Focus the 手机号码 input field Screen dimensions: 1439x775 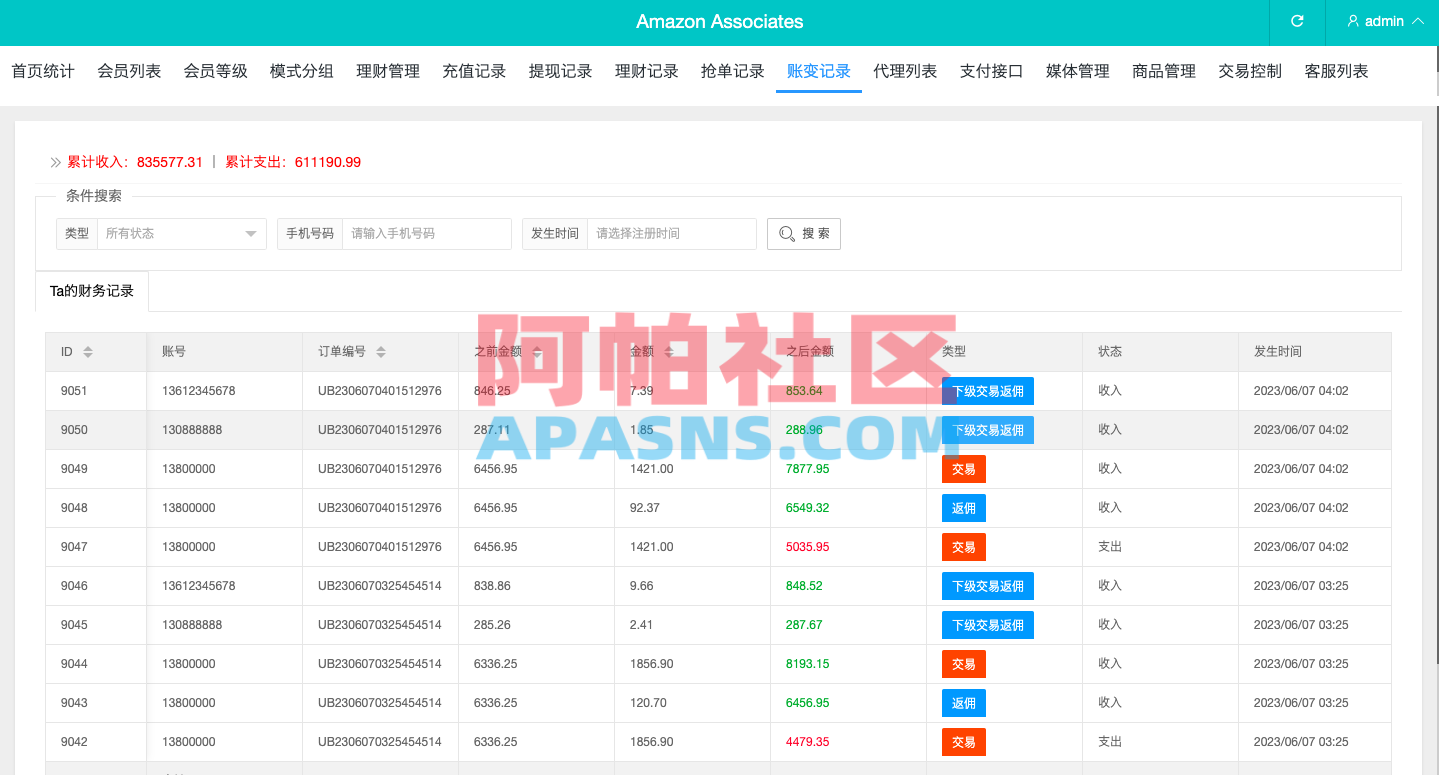[x=427, y=233]
